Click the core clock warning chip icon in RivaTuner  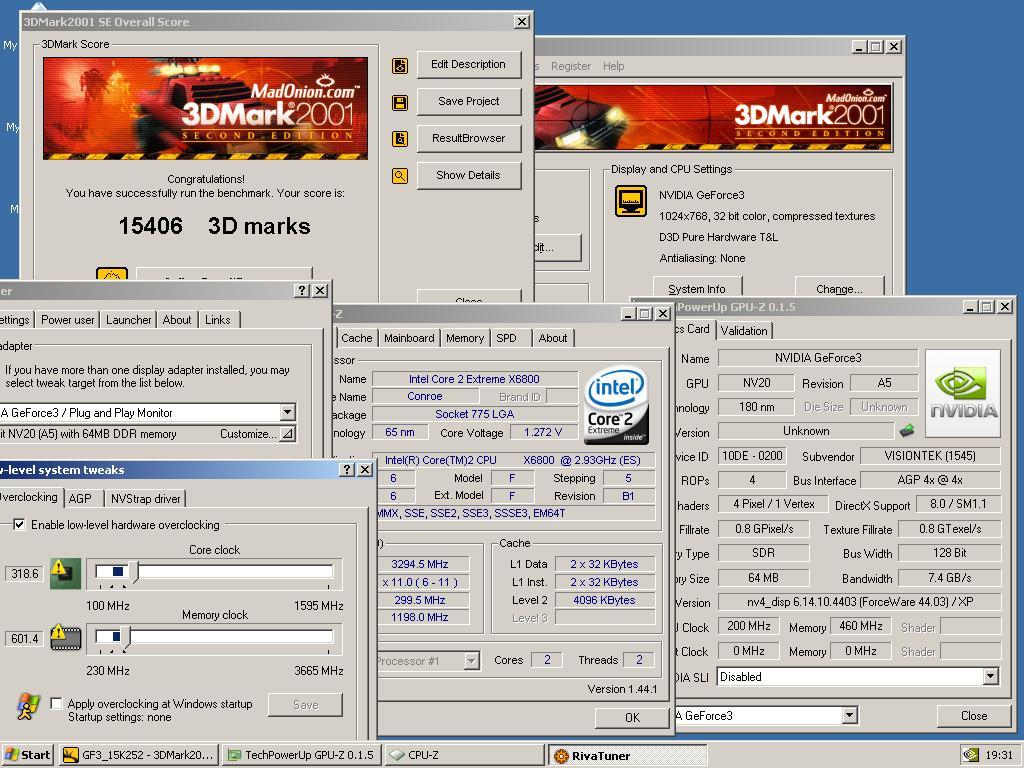[x=65, y=573]
